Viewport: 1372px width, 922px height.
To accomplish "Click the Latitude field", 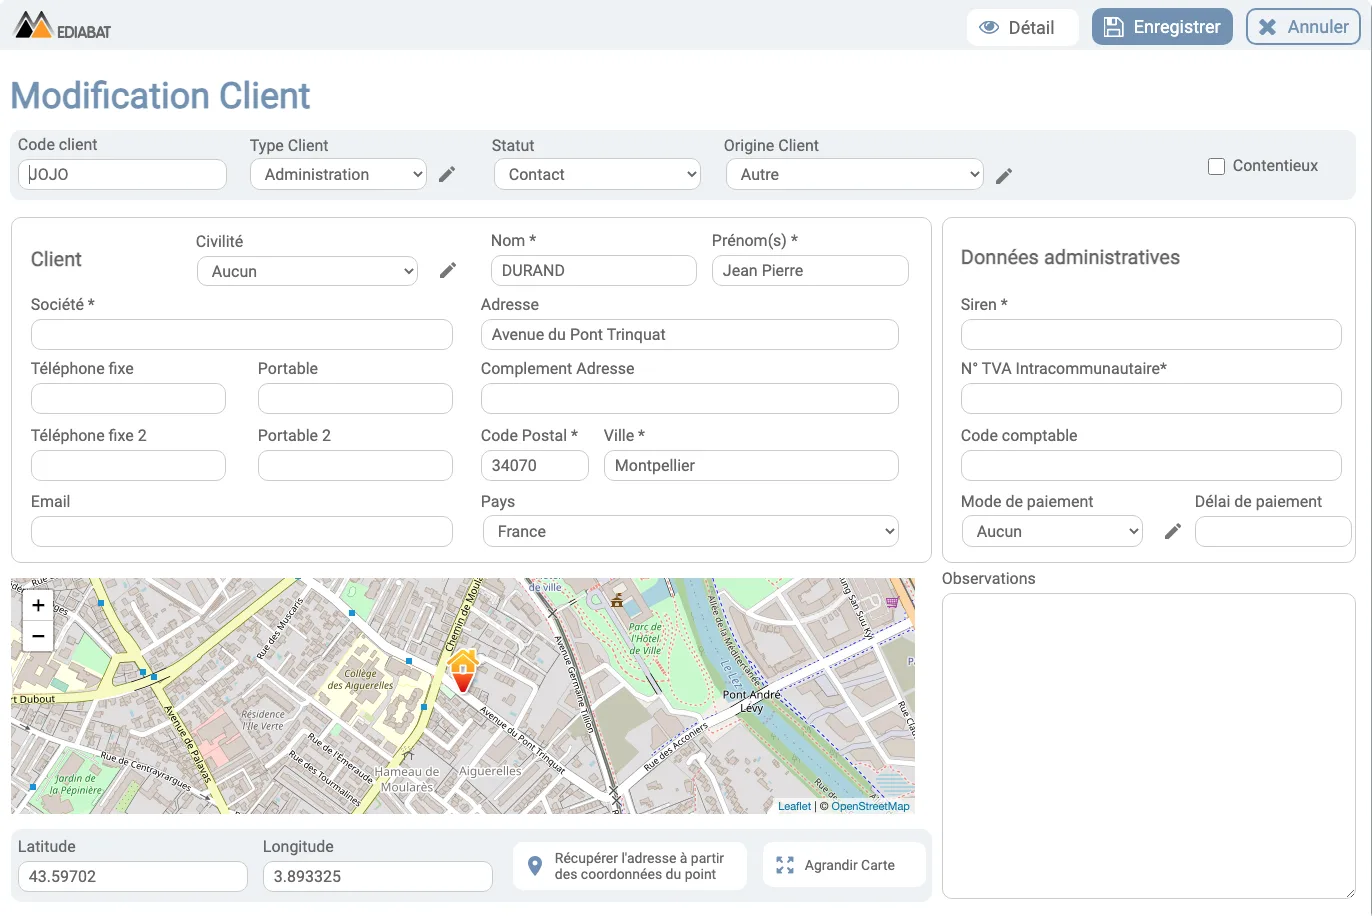I will pos(133,876).
